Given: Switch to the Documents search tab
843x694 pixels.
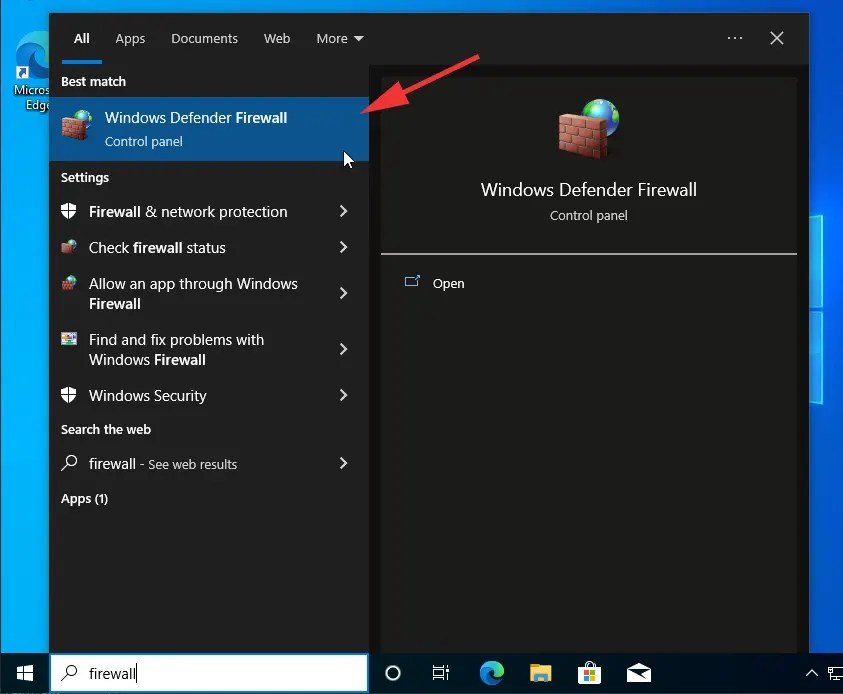Looking at the screenshot, I should point(204,38).
